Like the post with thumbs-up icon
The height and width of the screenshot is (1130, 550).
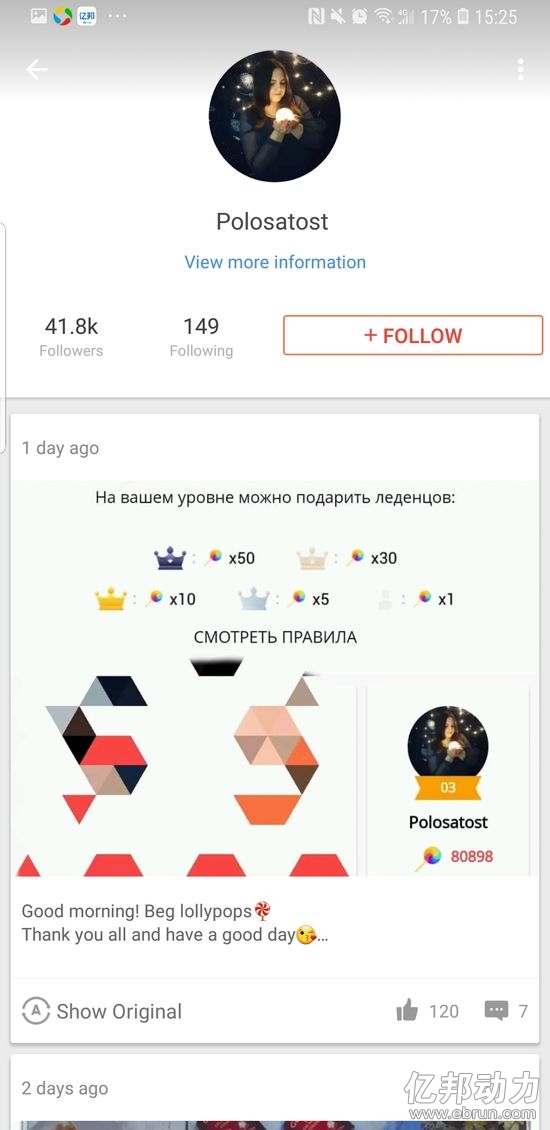[407, 1011]
